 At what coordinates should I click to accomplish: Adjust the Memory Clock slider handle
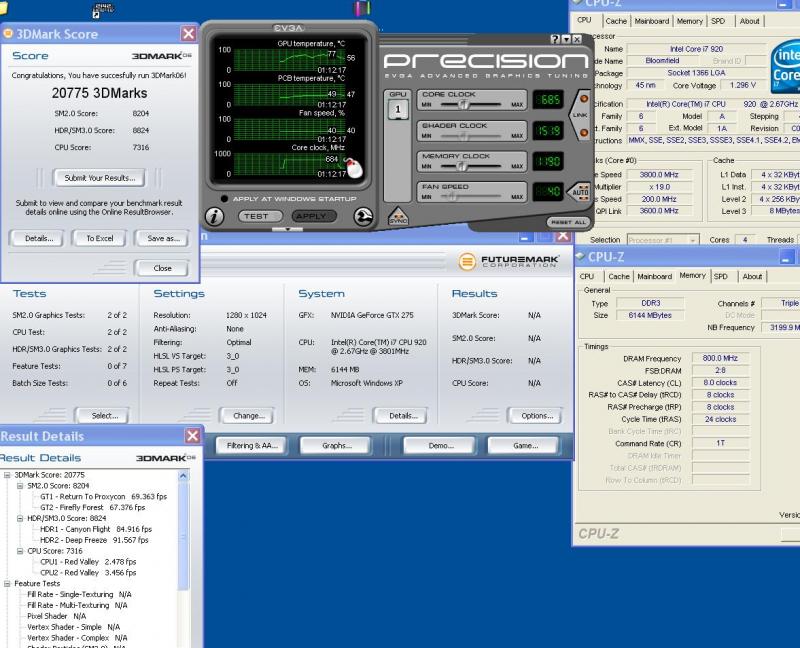(x=461, y=166)
